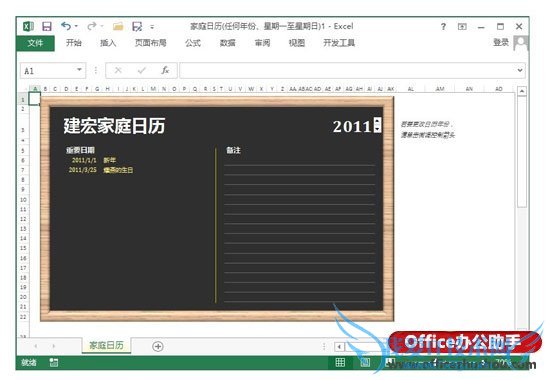
Task: Click the cancel (X) formula bar button
Action: (118, 71)
